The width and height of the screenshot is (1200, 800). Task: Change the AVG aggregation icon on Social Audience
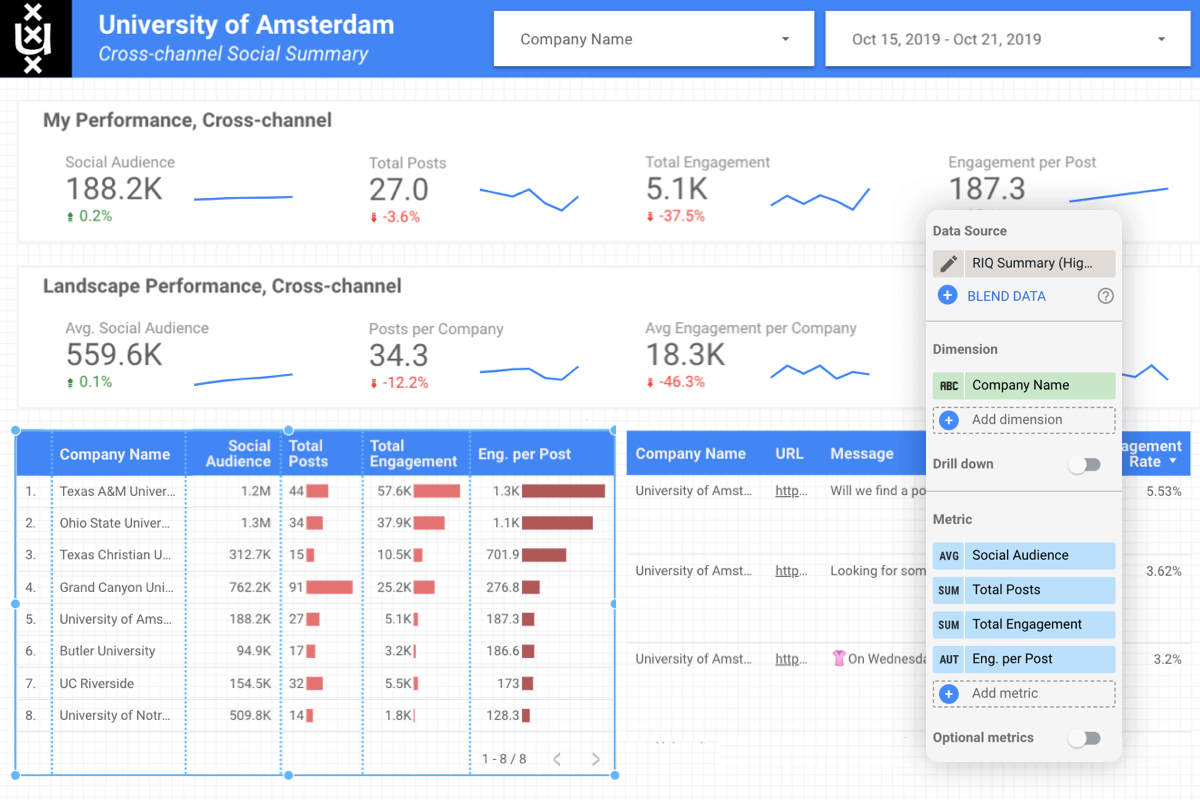(x=949, y=556)
